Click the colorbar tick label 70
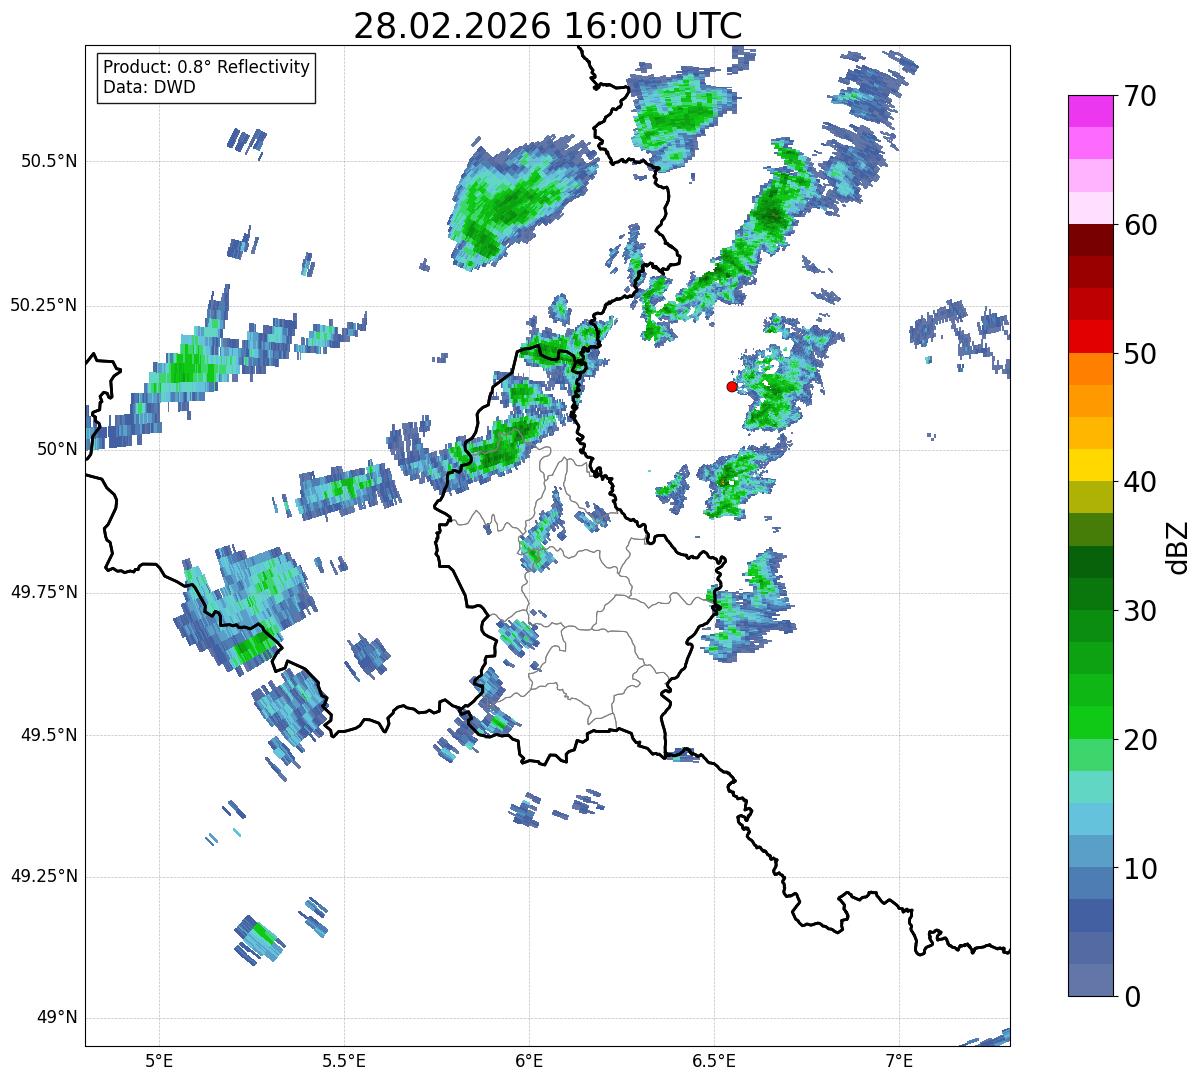1202x1081 pixels. point(1140,96)
